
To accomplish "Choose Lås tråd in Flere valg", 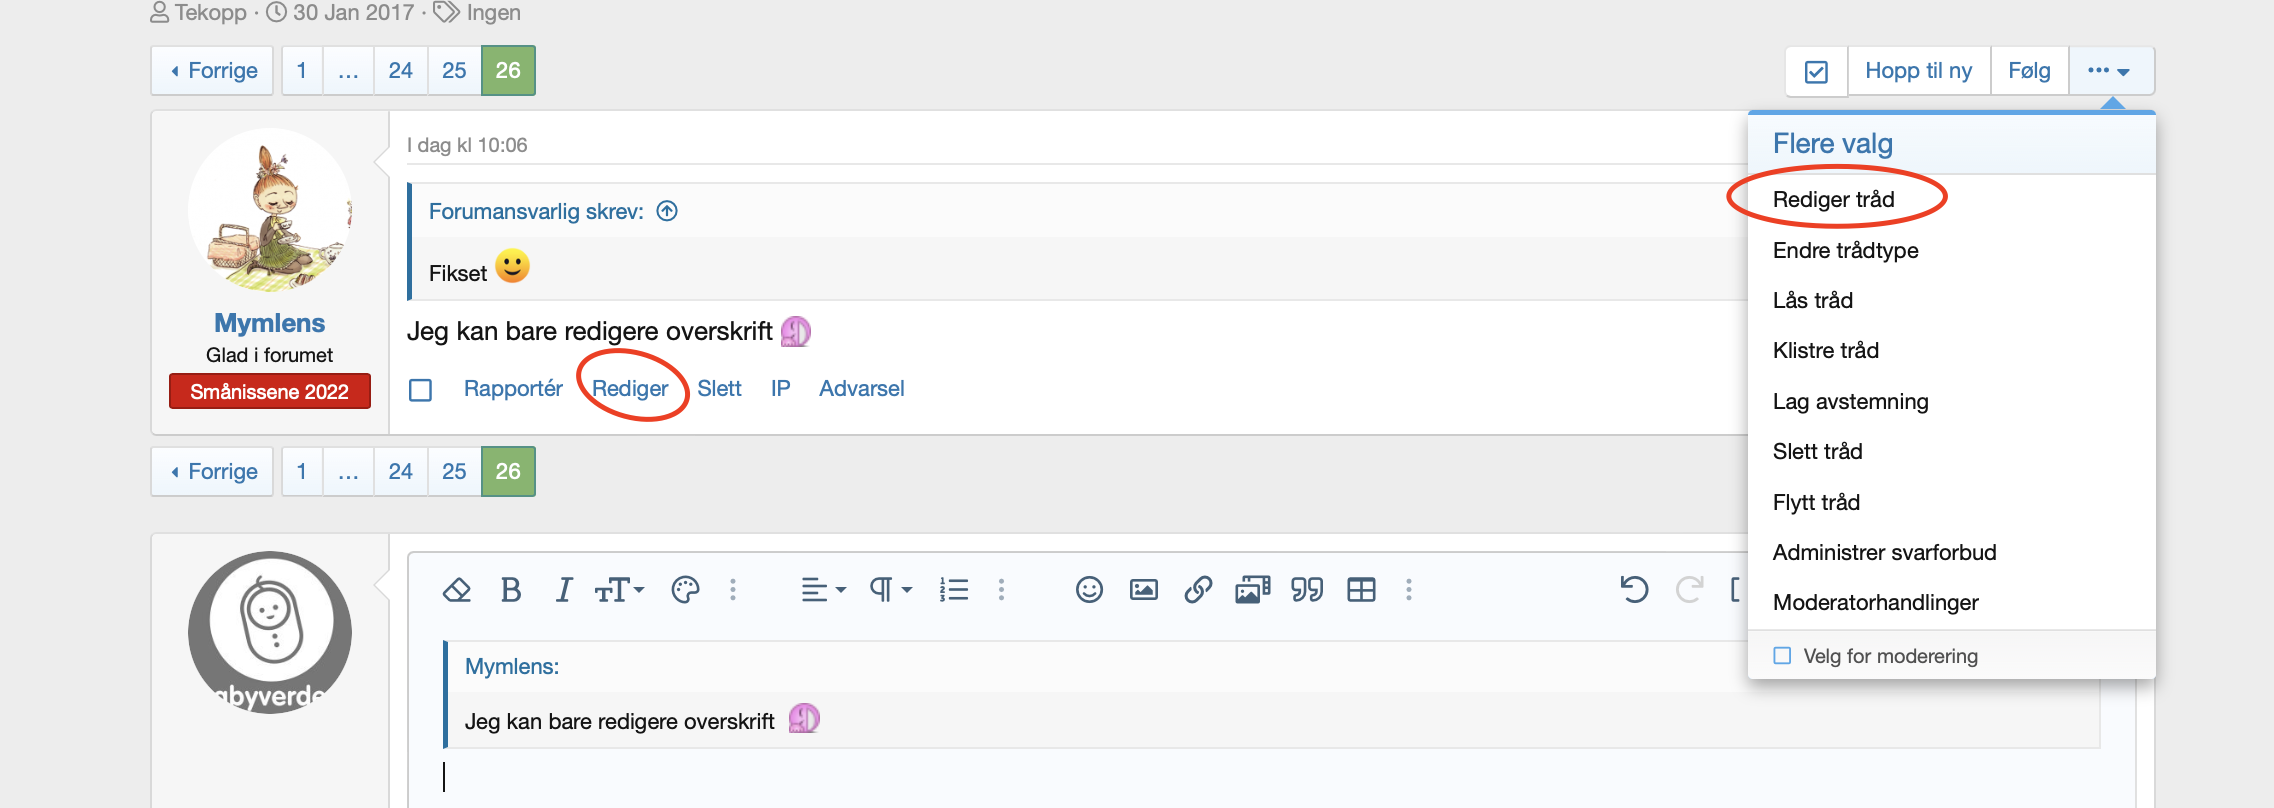I will [x=1812, y=300].
